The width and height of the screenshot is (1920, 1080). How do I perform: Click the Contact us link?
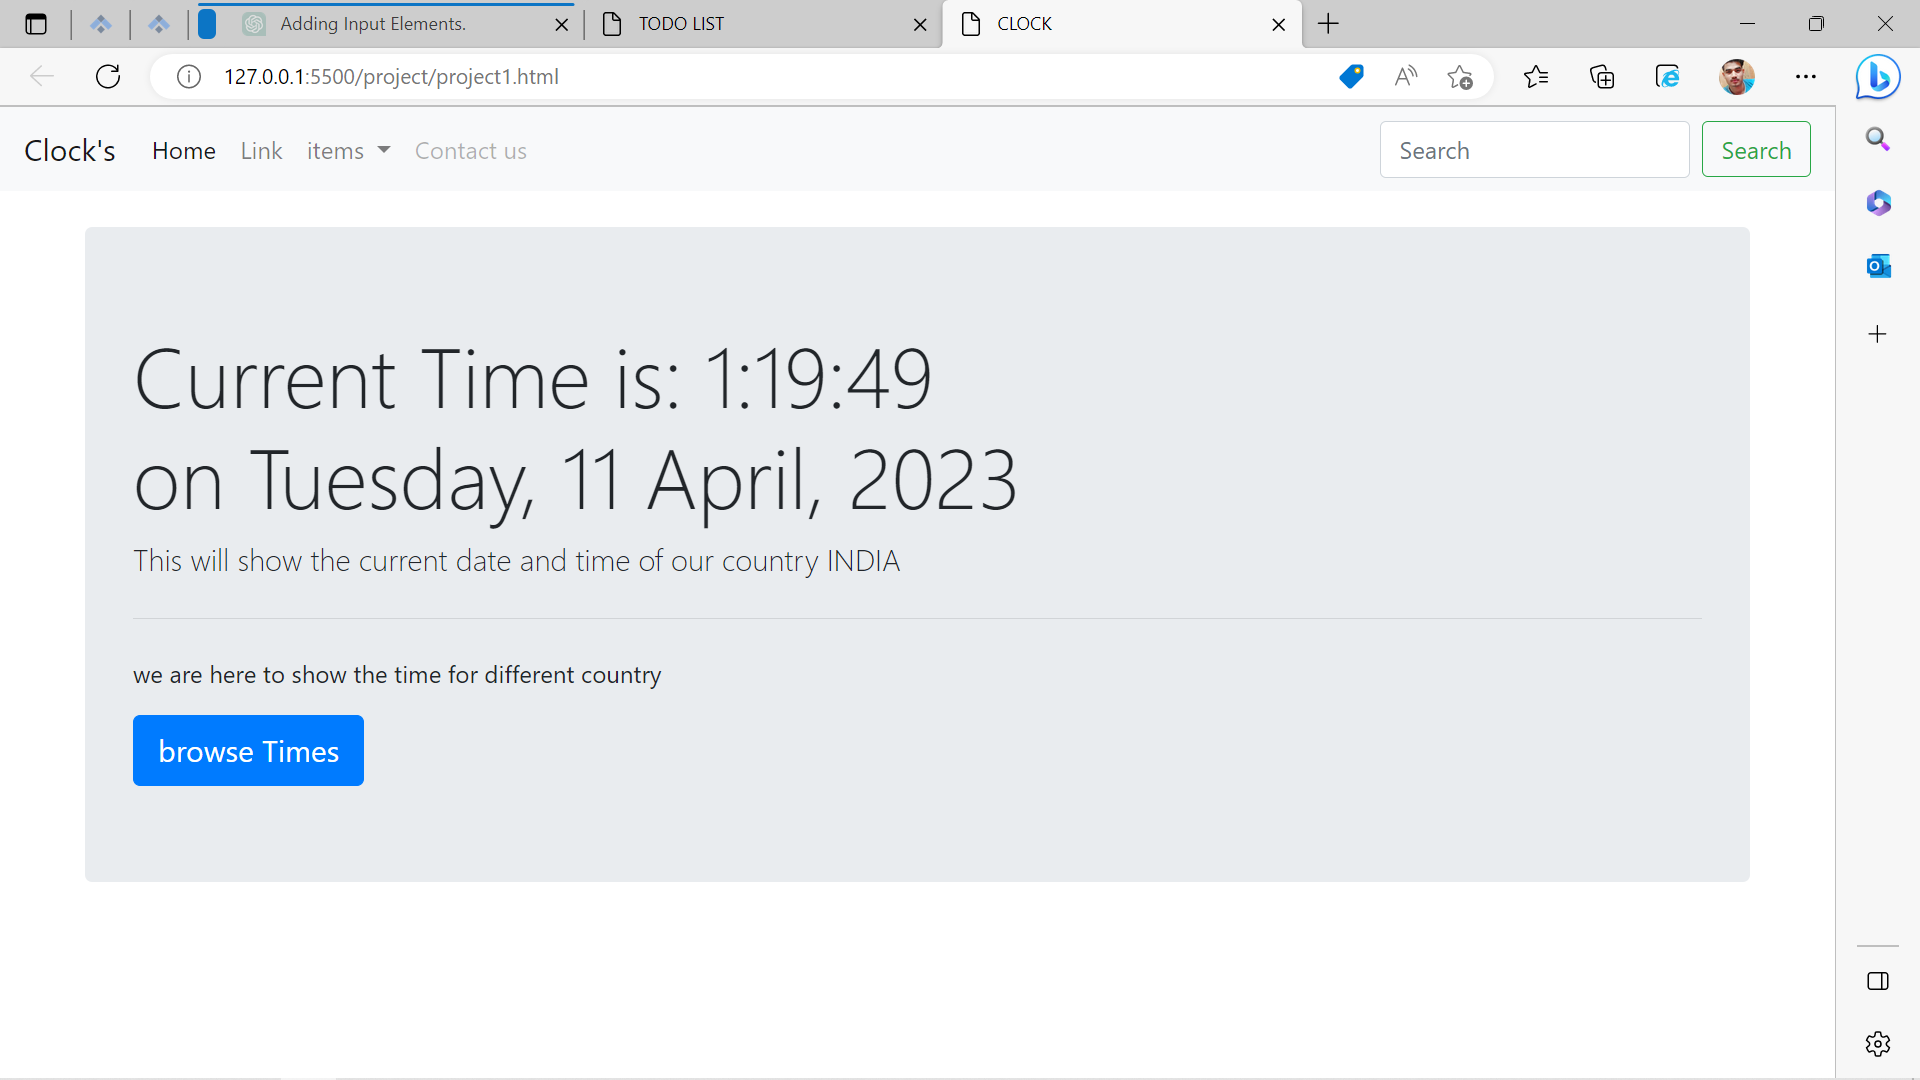470,151
